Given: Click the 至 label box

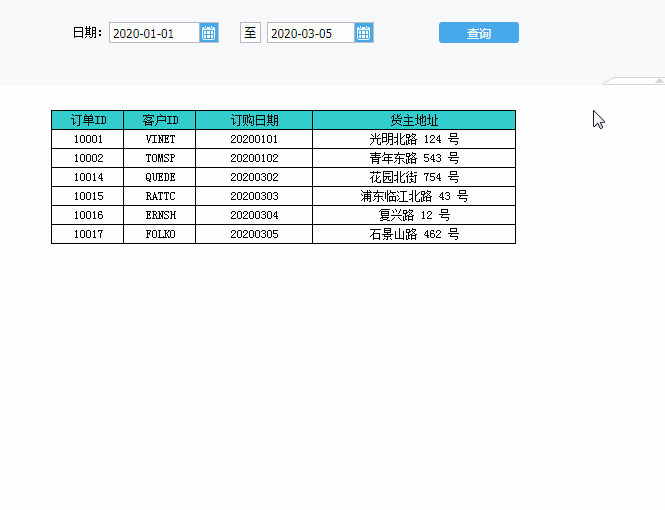Looking at the screenshot, I should point(250,33).
